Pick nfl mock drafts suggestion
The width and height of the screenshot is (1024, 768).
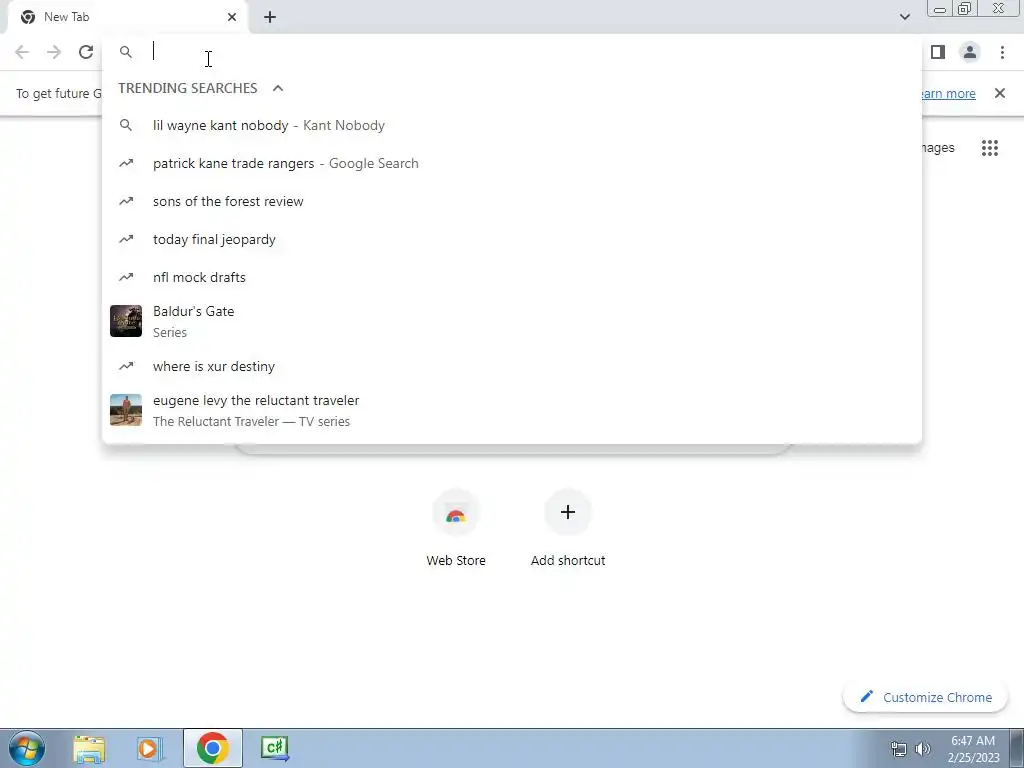512,277
